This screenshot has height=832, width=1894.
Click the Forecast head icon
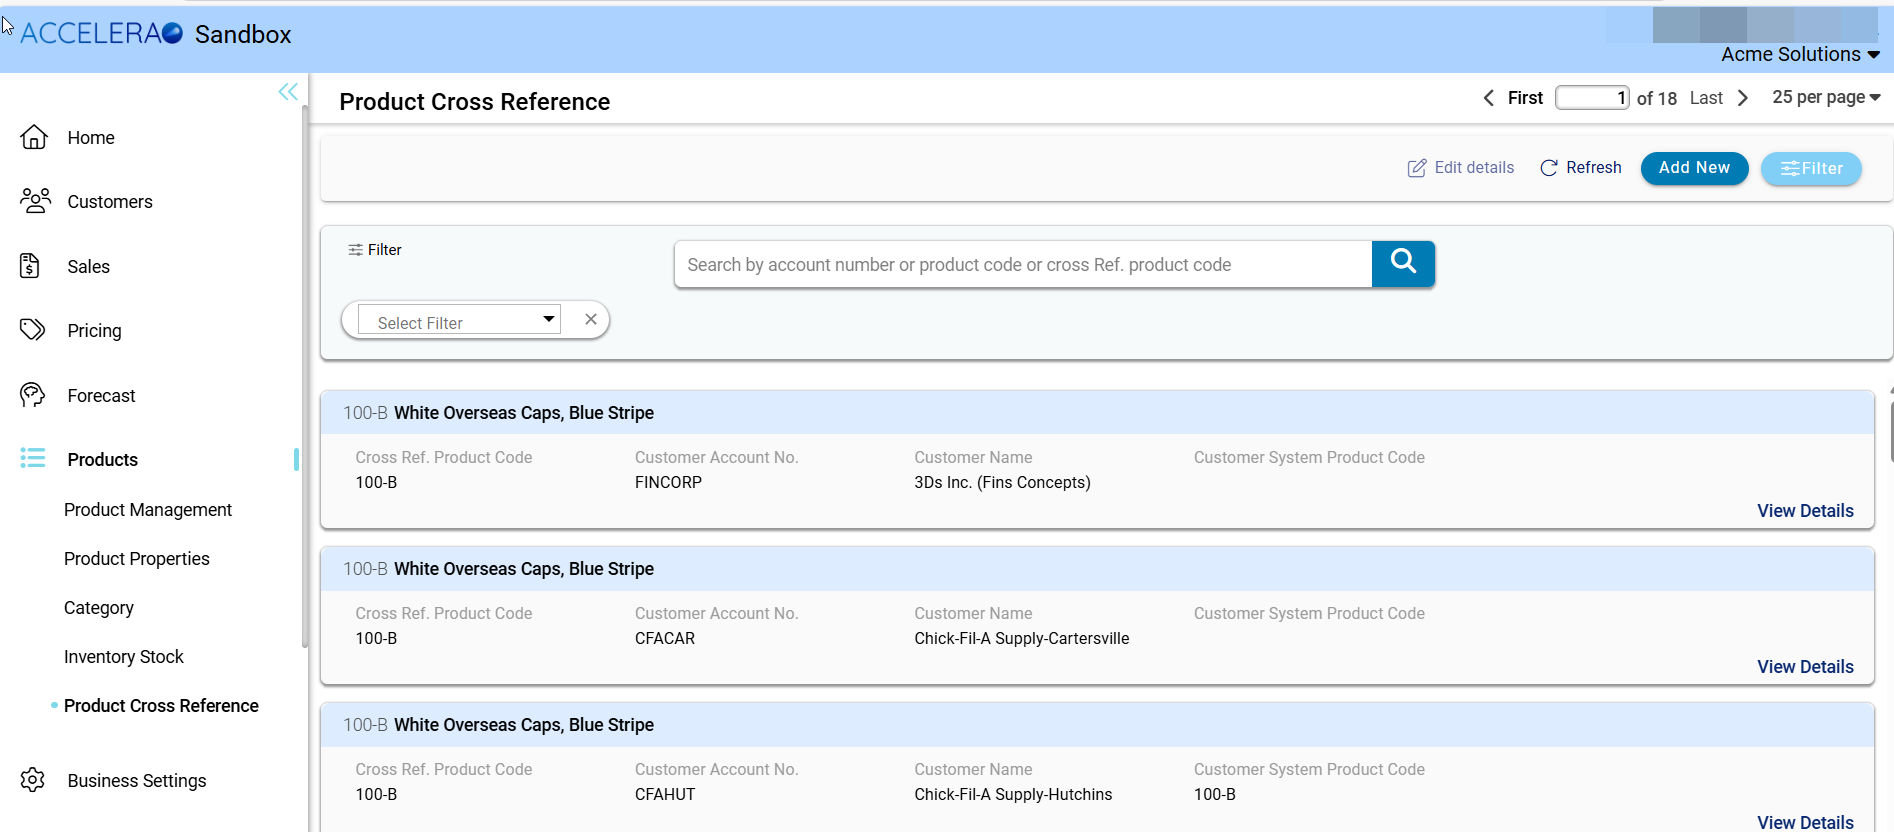33,395
